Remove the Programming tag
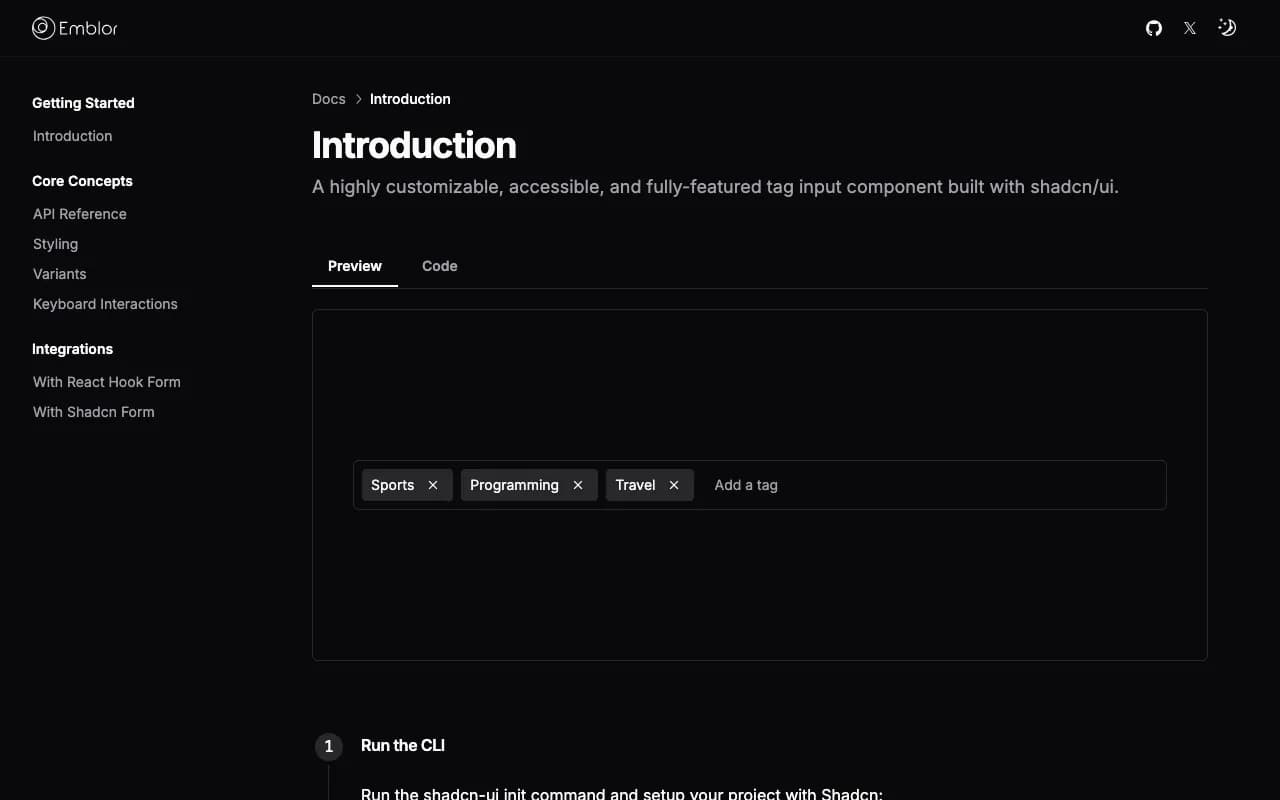This screenshot has width=1280, height=800. click(578, 485)
